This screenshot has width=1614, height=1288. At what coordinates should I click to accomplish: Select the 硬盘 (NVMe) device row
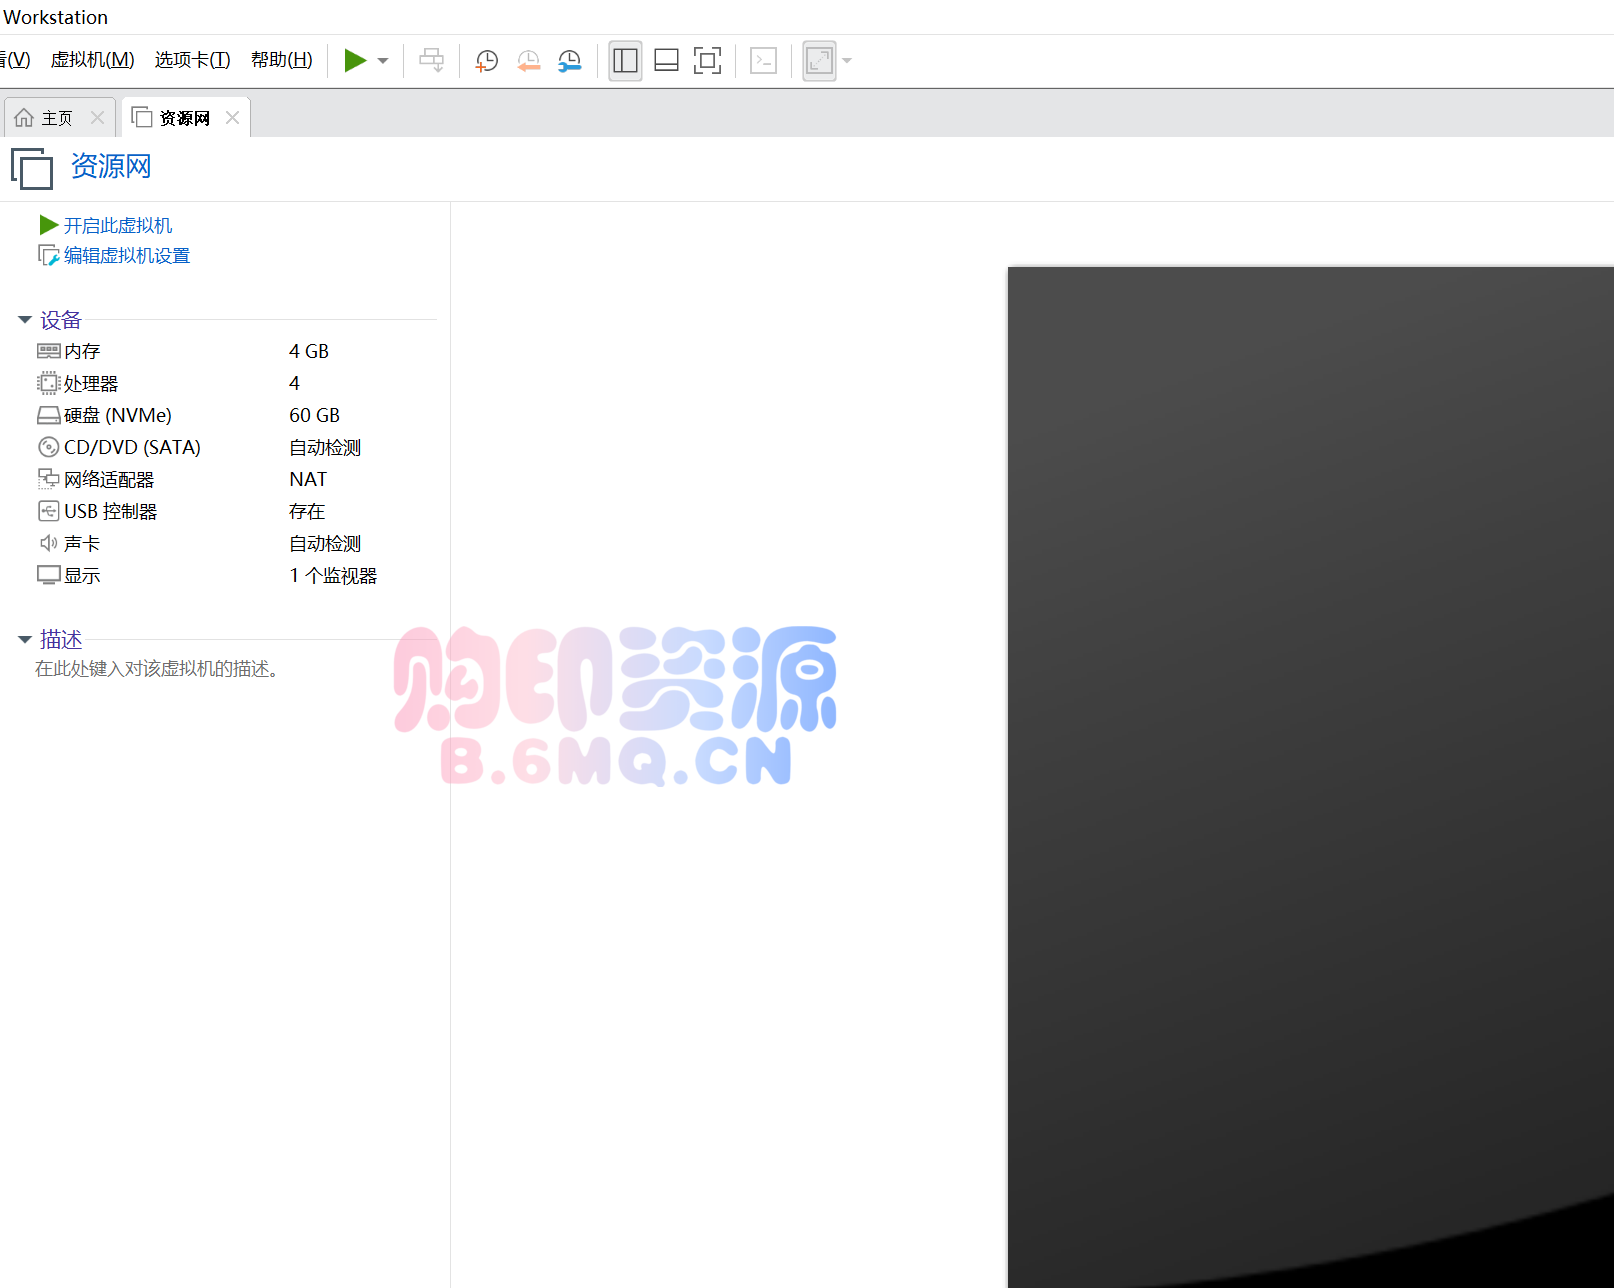point(236,415)
